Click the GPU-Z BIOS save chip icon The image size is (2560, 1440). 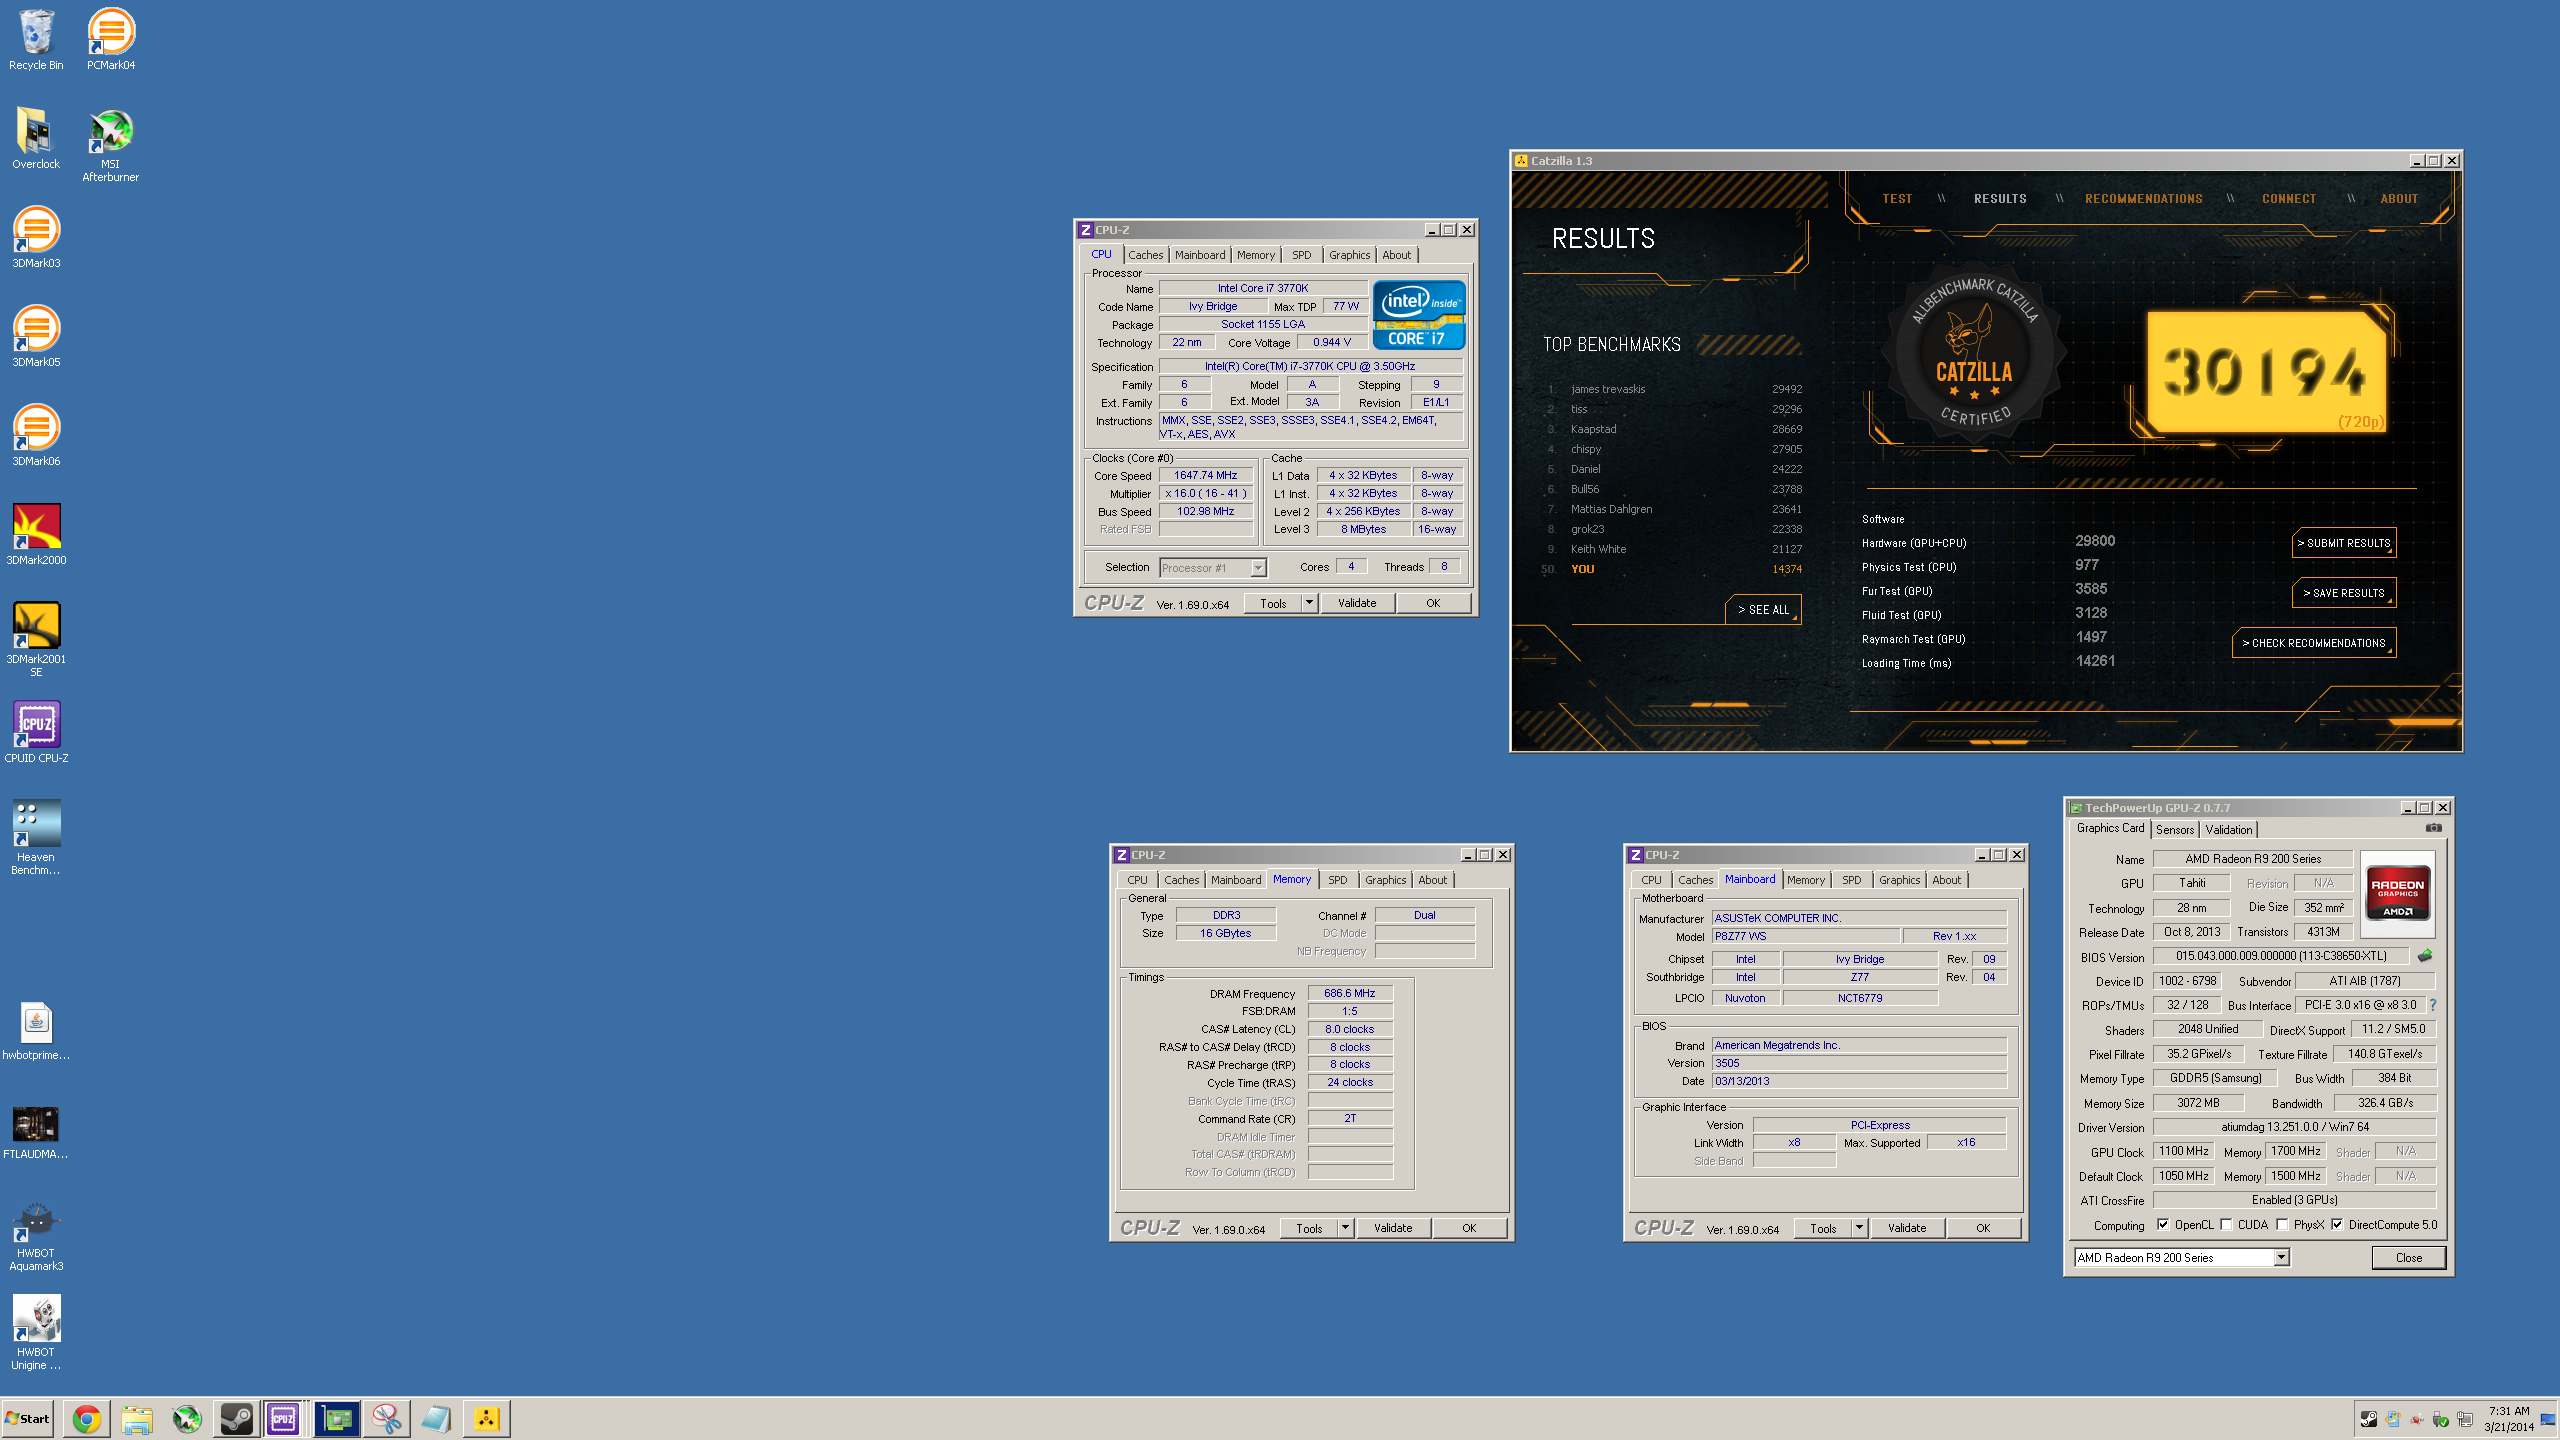(x=2425, y=956)
